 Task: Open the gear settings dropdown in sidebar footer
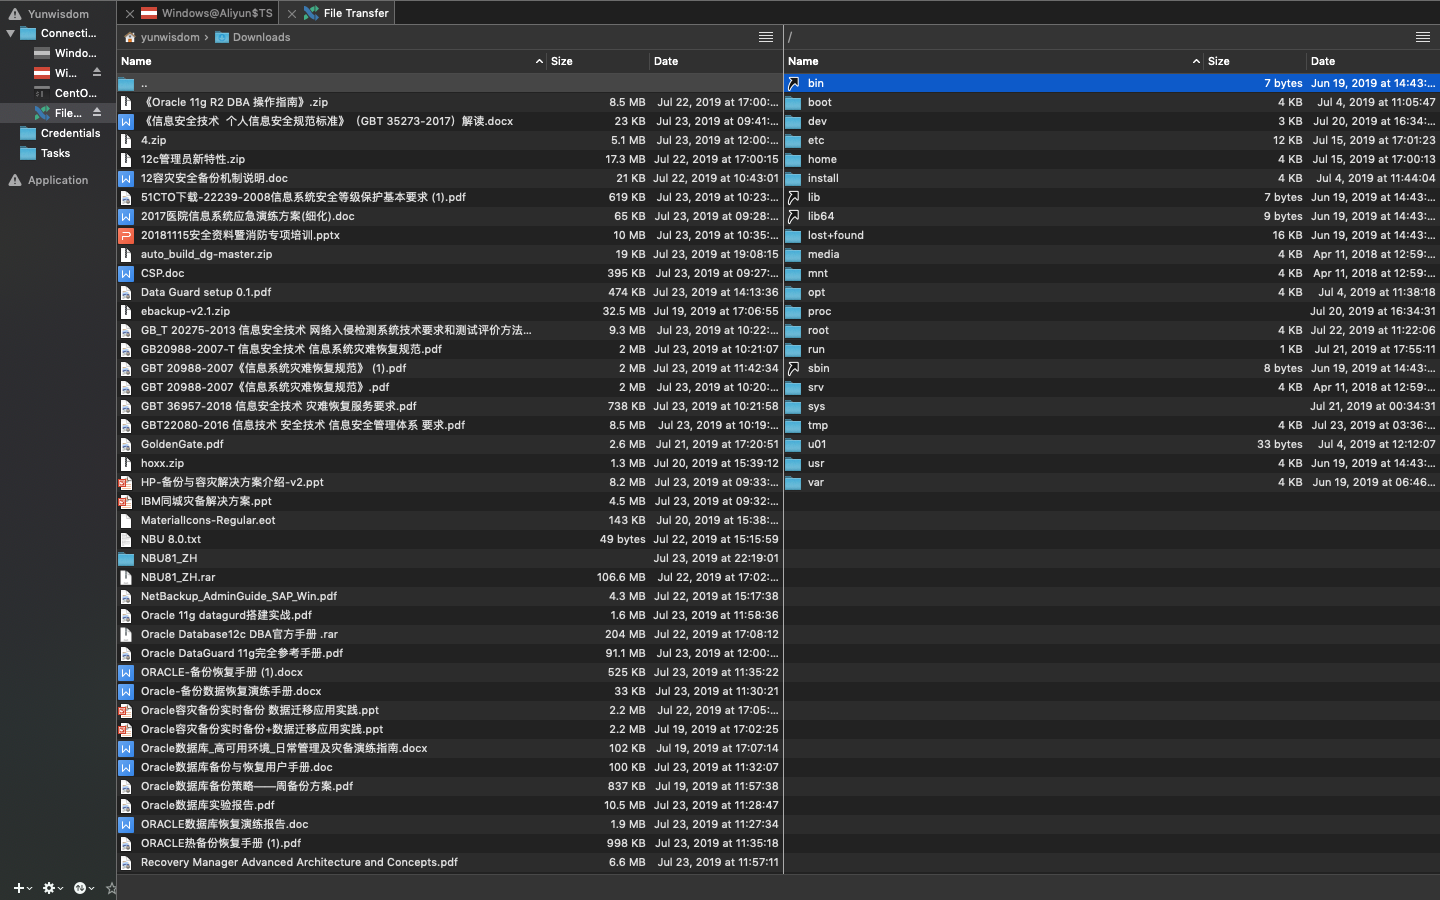(x=52, y=888)
